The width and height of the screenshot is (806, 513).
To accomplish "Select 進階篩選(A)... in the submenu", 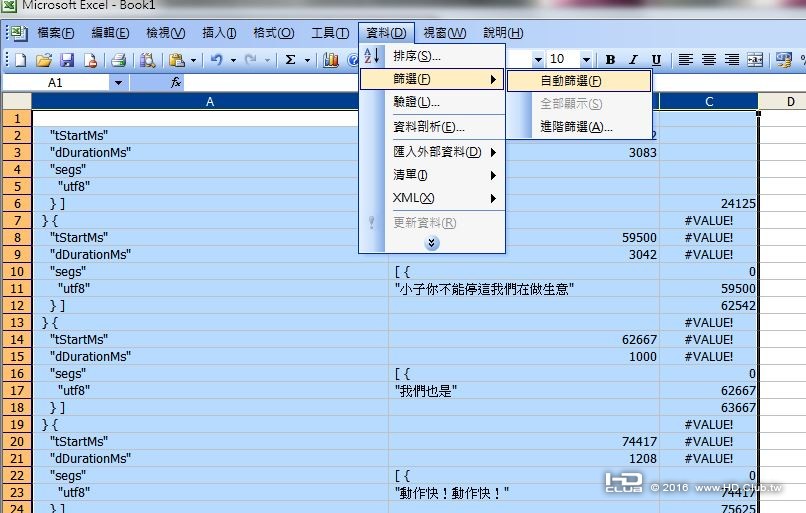I will tap(579, 126).
